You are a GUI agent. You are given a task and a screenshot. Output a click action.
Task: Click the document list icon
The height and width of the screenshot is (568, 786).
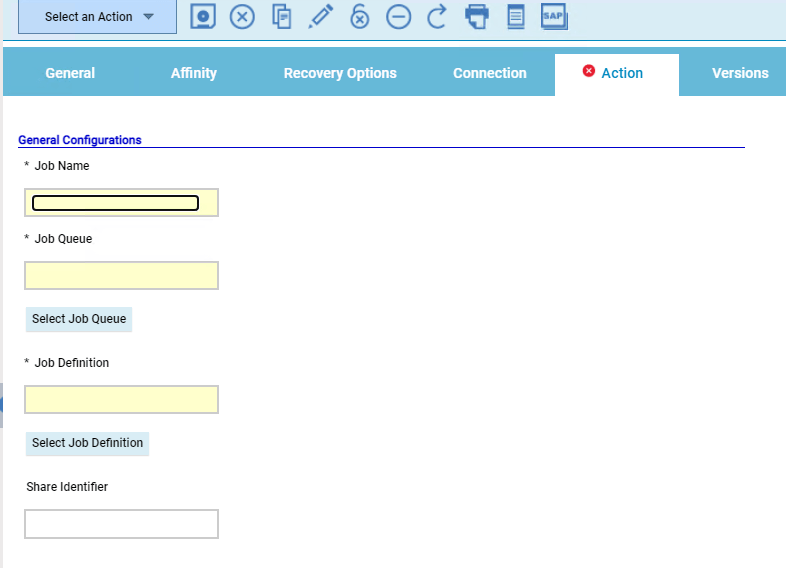click(516, 16)
